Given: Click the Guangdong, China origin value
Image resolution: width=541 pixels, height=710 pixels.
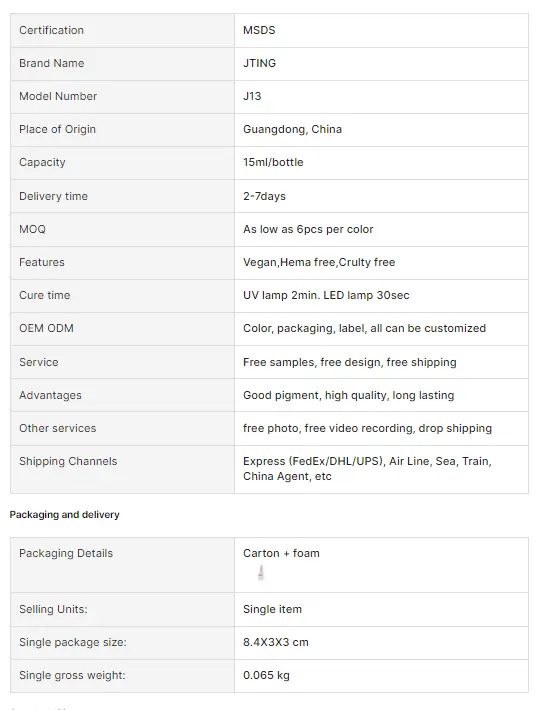Looking at the screenshot, I should pos(292,130).
